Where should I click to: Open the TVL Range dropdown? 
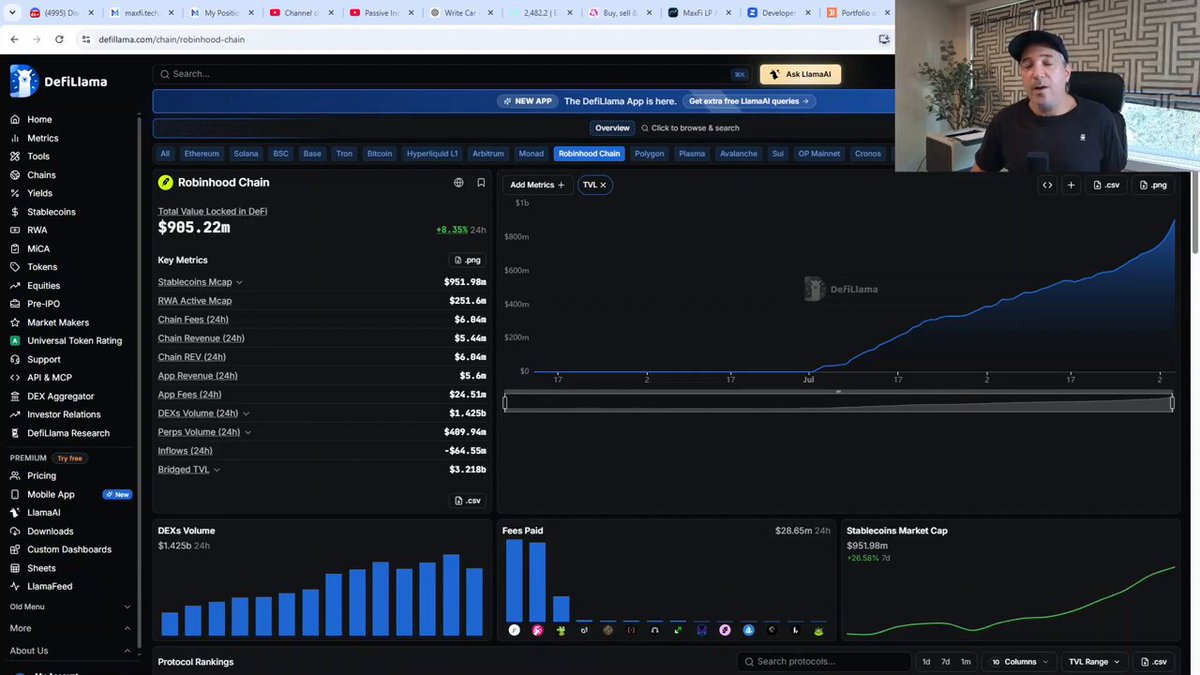[x=1094, y=662]
